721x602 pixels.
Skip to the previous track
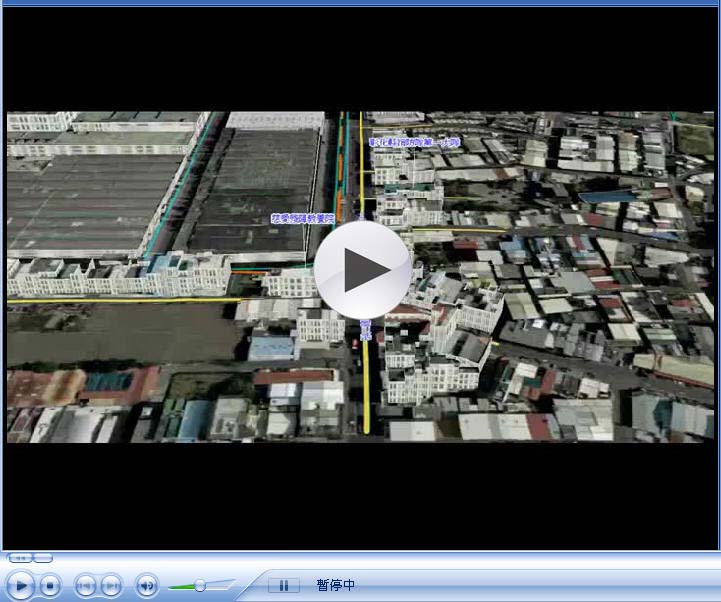coord(86,586)
